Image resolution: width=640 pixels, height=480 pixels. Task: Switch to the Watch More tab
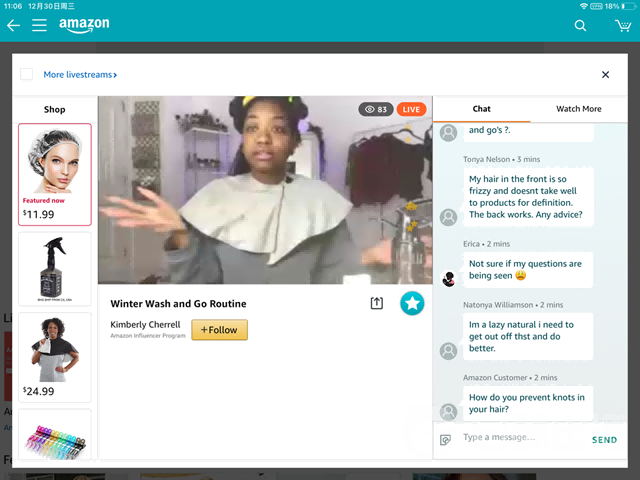click(578, 109)
